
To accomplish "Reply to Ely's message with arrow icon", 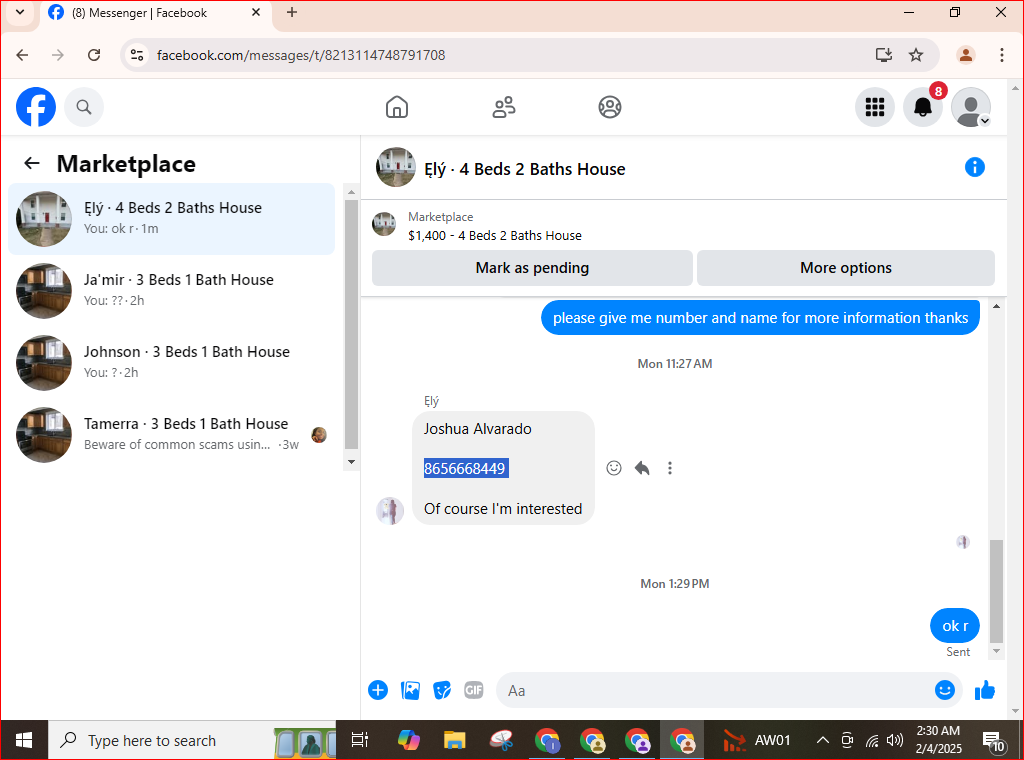I will (642, 468).
